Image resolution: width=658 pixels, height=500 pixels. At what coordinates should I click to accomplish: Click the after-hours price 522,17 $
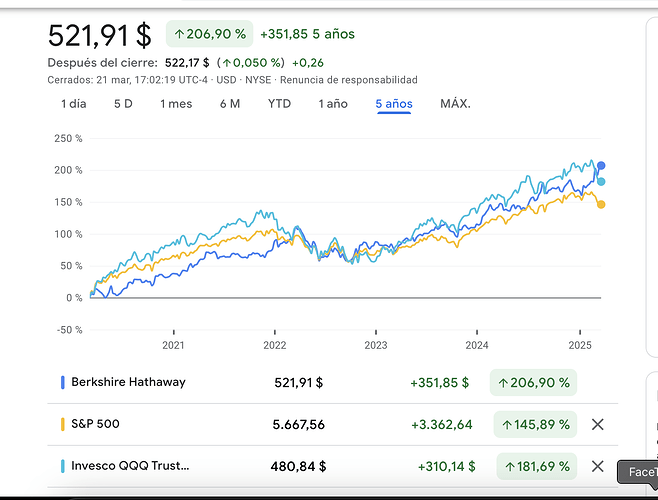point(187,63)
